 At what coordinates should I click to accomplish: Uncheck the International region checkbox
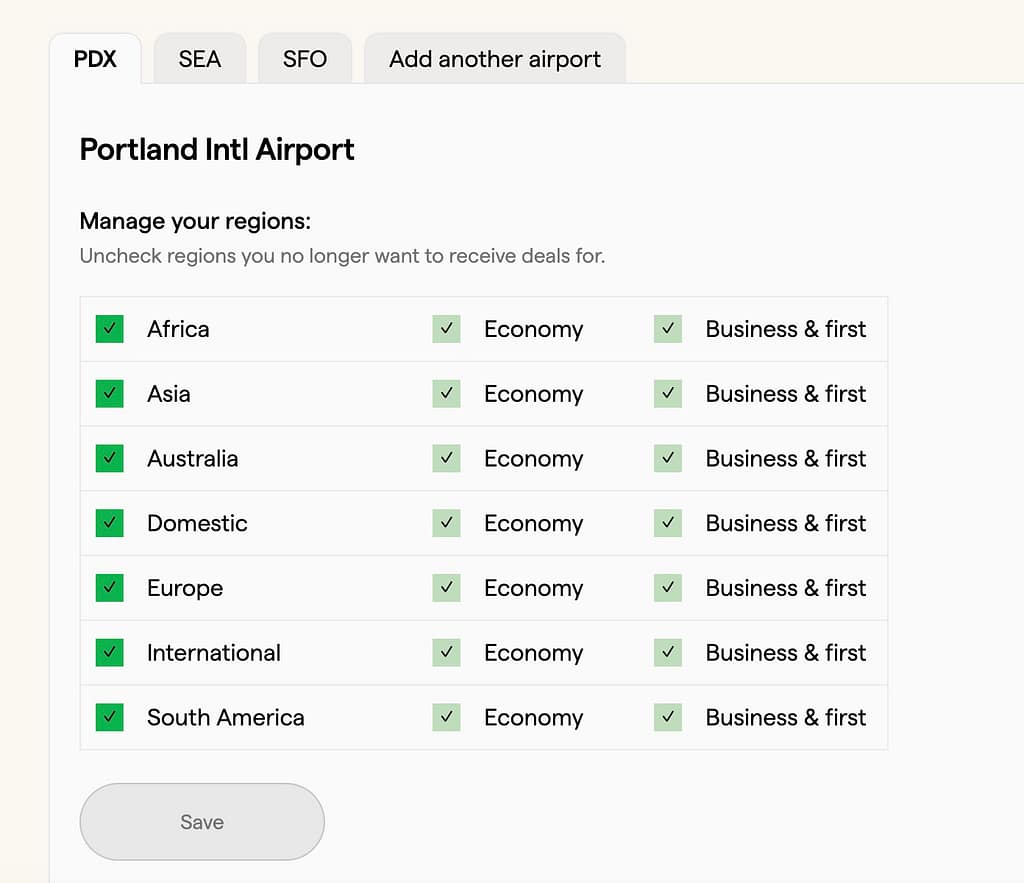[109, 652]
